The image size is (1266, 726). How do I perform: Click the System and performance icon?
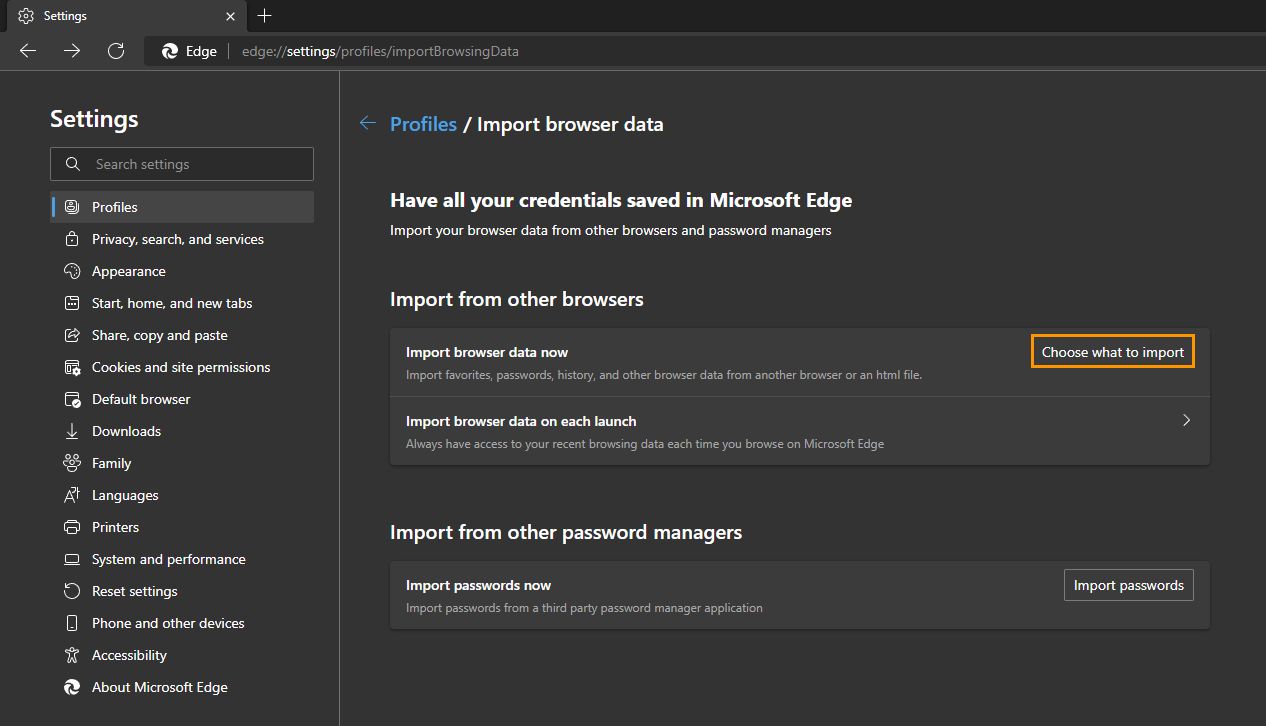pyautogui.click(x=72, y=559)
